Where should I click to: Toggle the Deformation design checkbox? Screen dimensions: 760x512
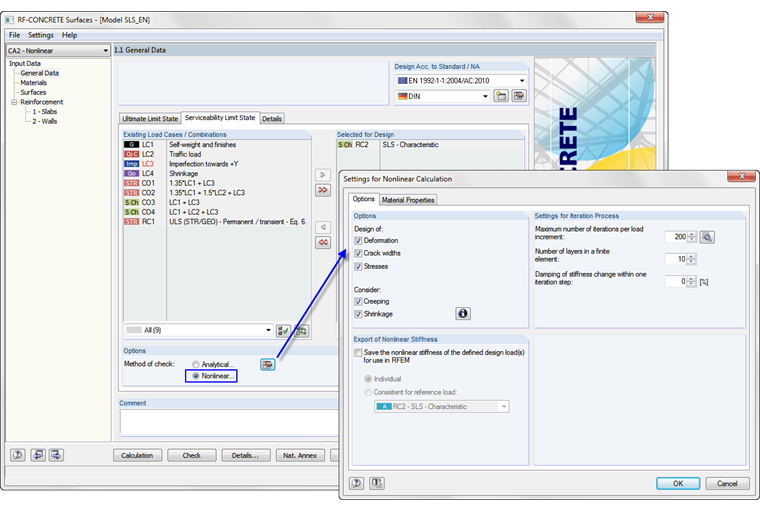click(x=358, y=240)
